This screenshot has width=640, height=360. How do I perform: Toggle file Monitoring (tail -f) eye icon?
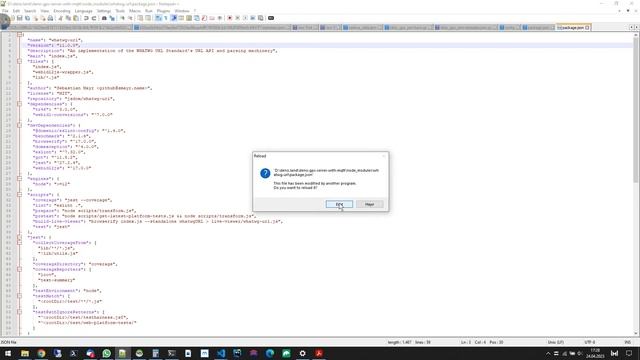pos(220,18)
